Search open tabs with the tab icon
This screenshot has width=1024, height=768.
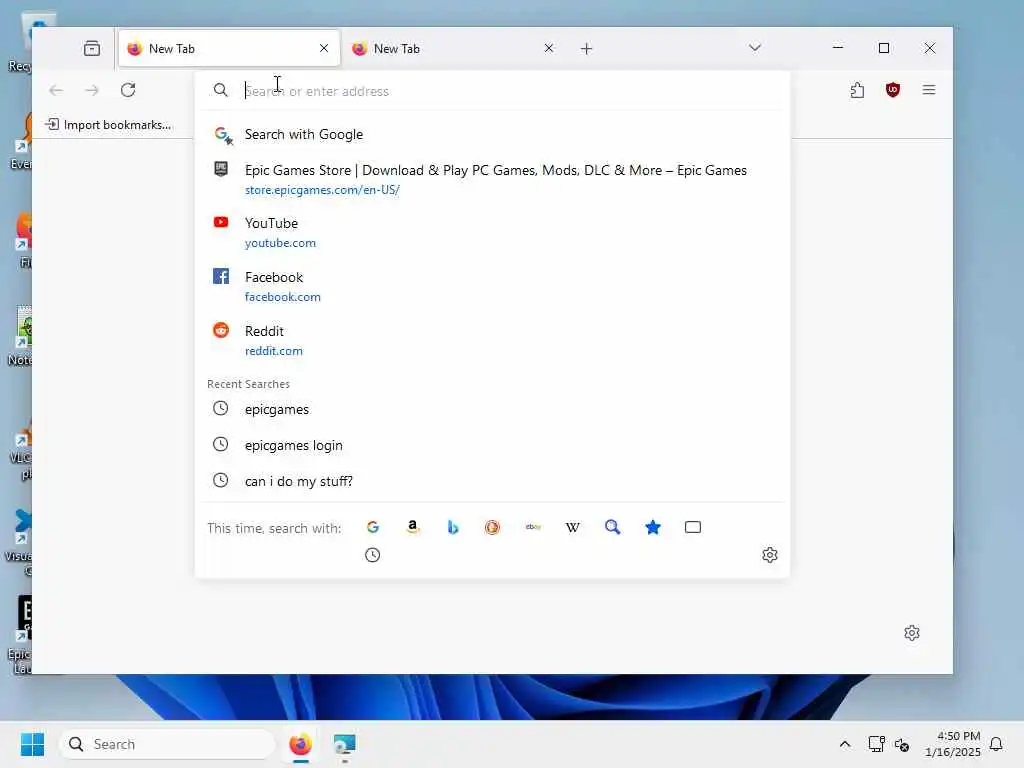point(693,527)
